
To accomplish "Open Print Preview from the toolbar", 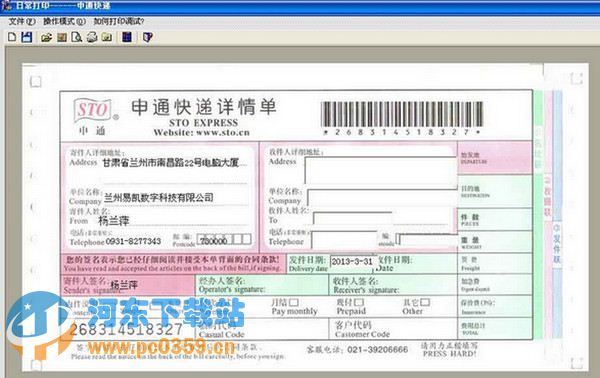I will pos(77,37).
